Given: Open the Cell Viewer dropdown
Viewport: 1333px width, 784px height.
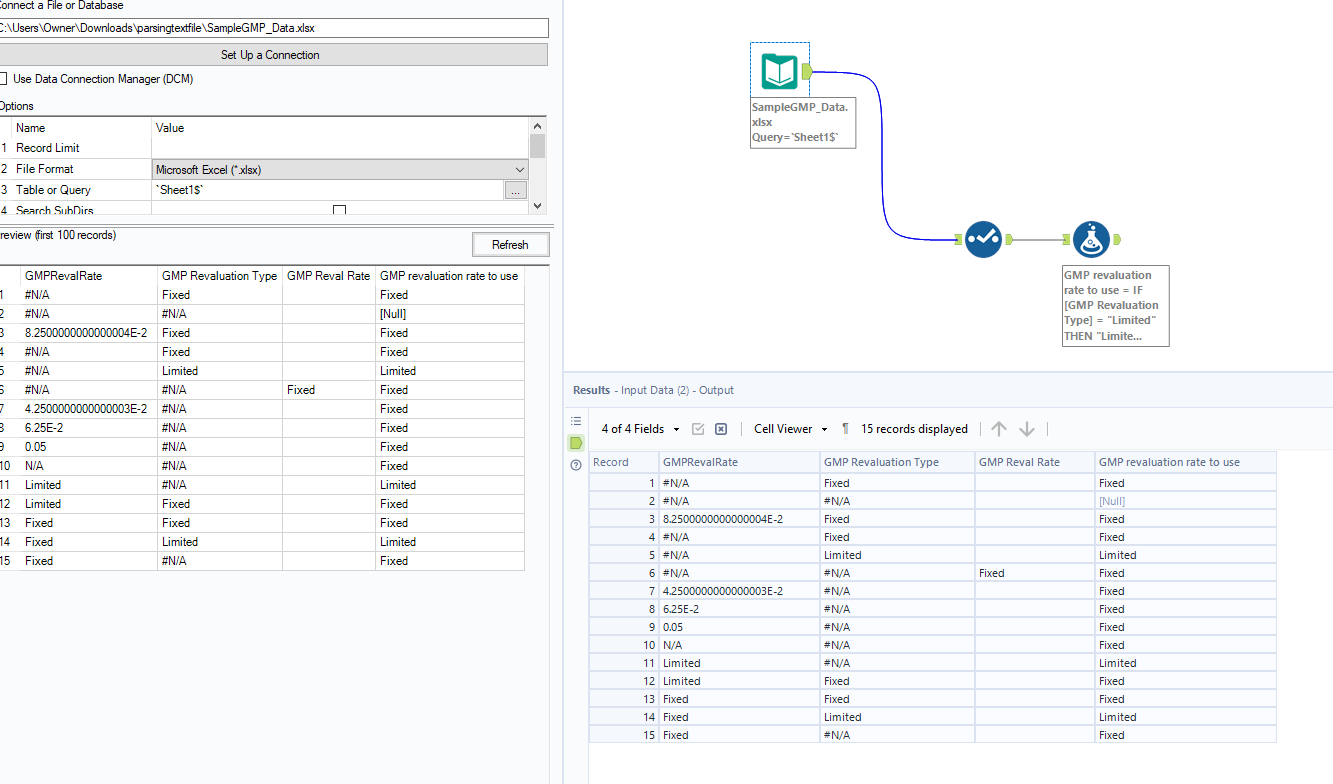Looking at the screenshot, I should click(790, 428).
